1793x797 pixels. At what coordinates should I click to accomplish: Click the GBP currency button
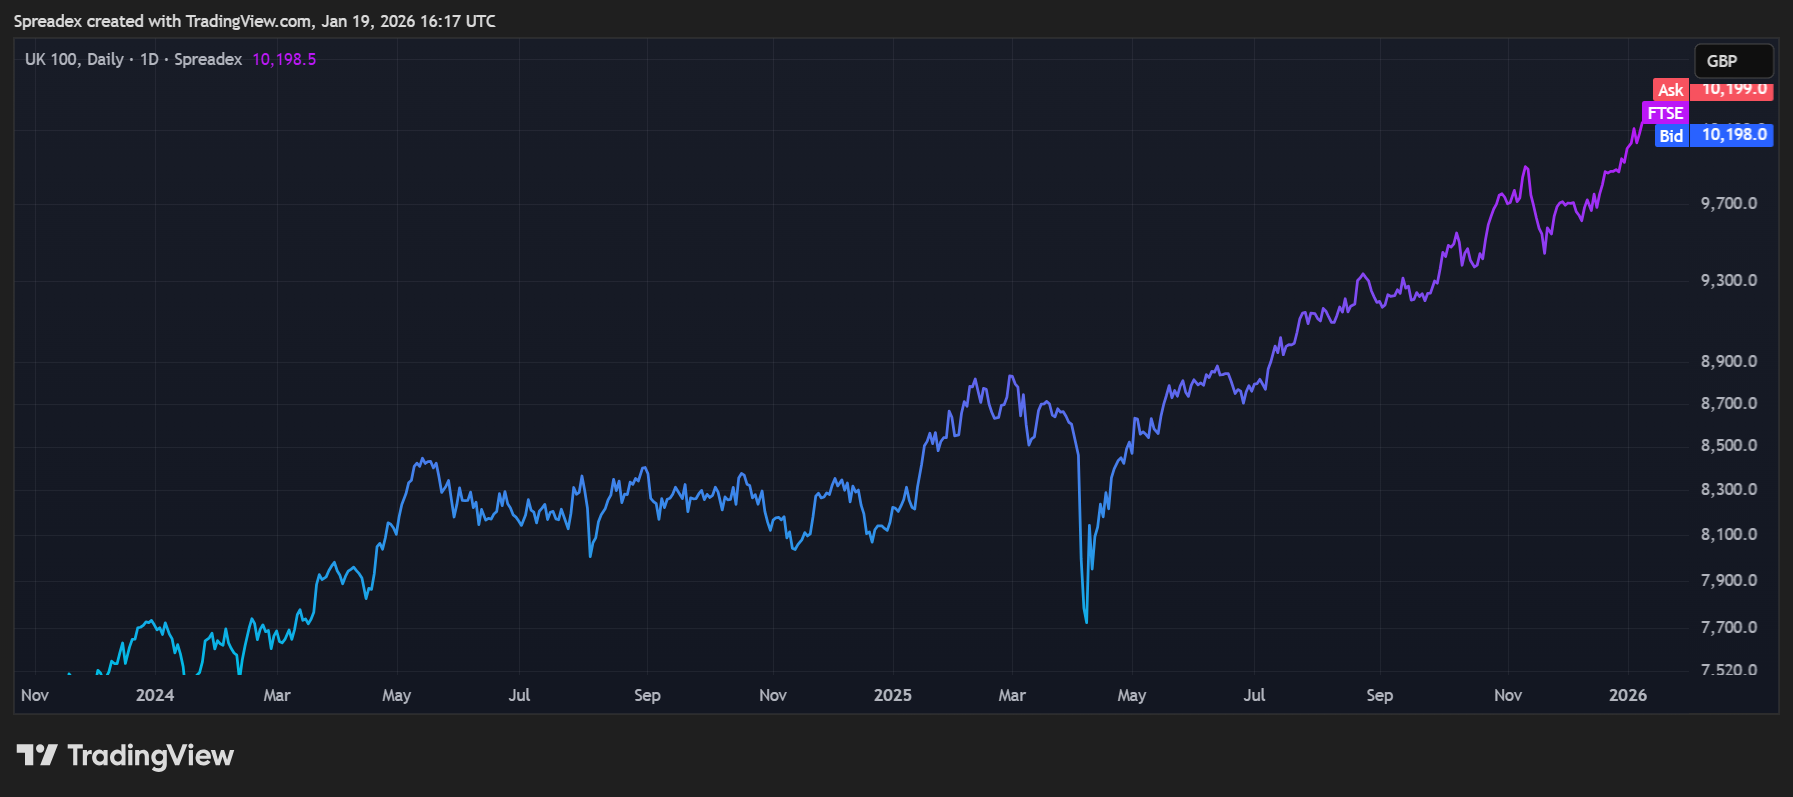pos(1733,61)
